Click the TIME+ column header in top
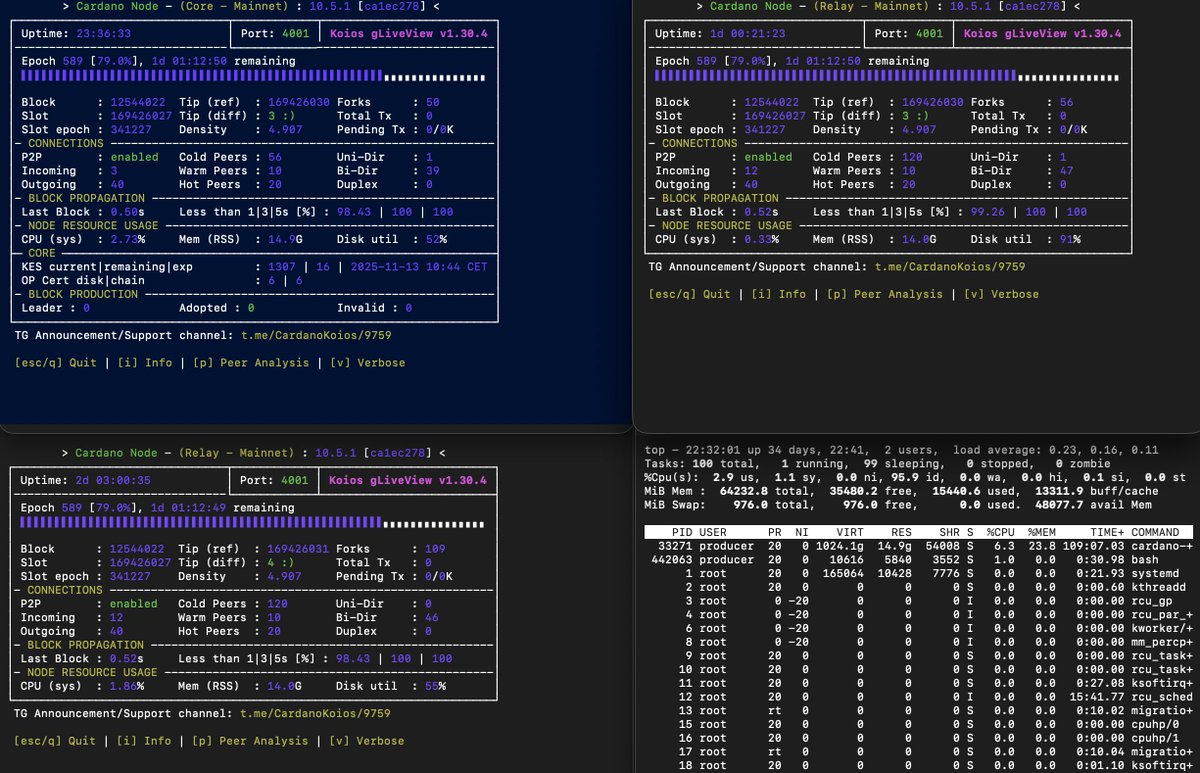 click(x=1105, y=533)
